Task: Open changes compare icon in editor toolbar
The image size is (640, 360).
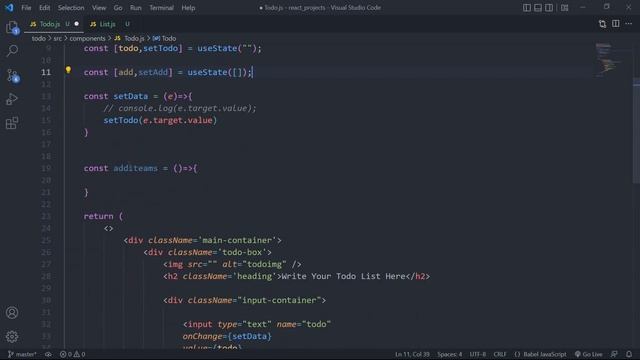Action: 602,24
